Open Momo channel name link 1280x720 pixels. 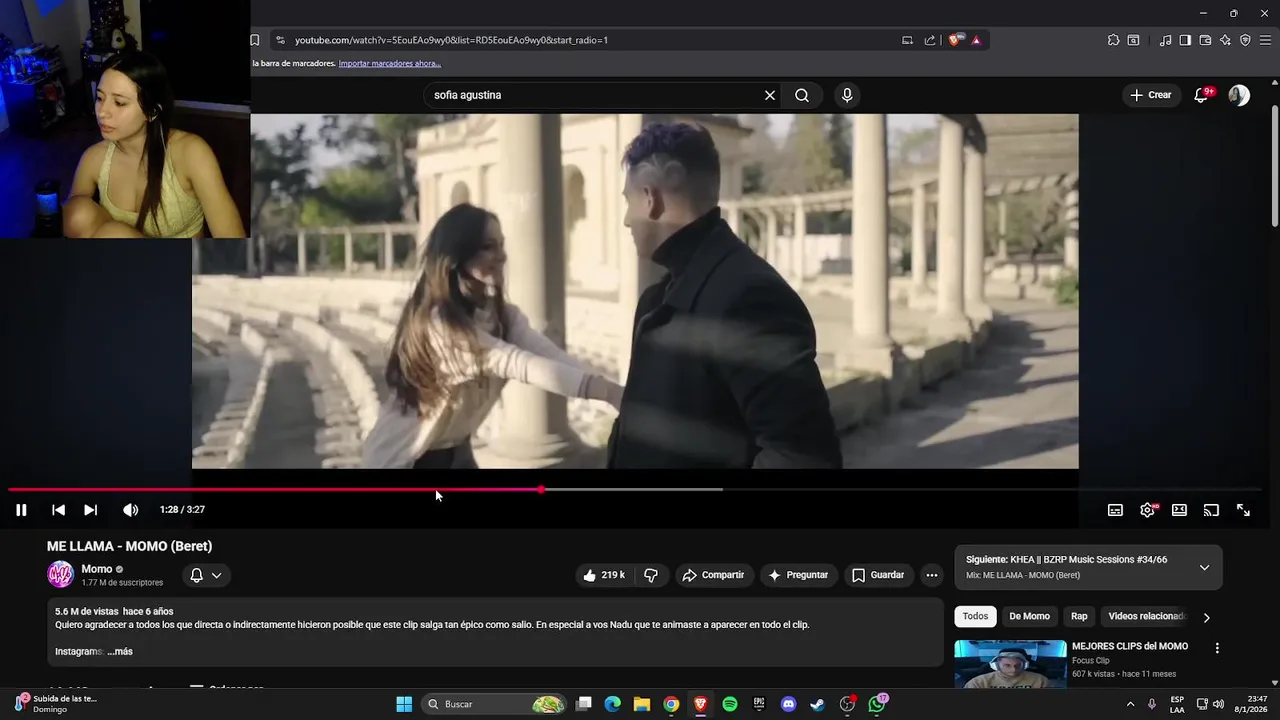click(x=97, y=569)
